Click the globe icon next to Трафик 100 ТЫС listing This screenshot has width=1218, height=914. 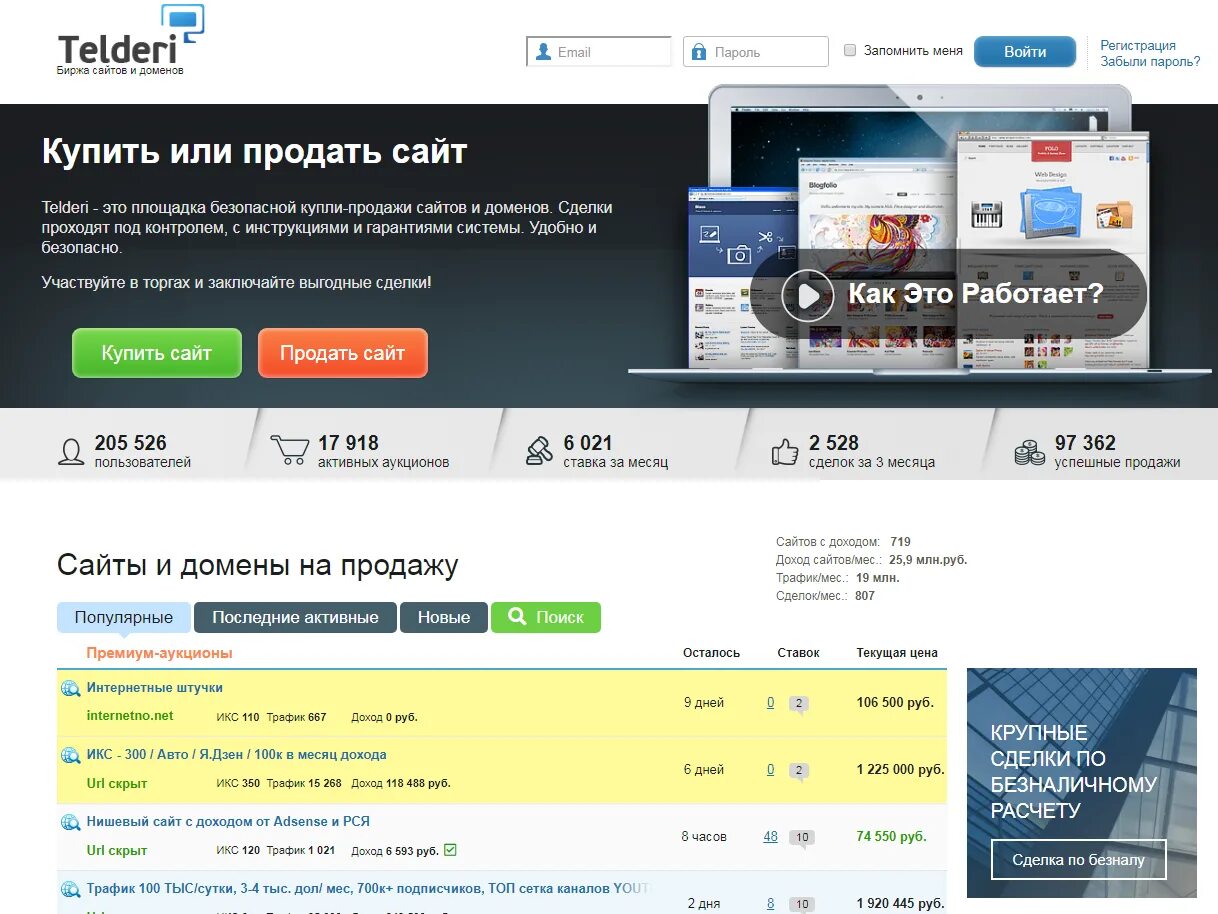click(x=70, y=889)
